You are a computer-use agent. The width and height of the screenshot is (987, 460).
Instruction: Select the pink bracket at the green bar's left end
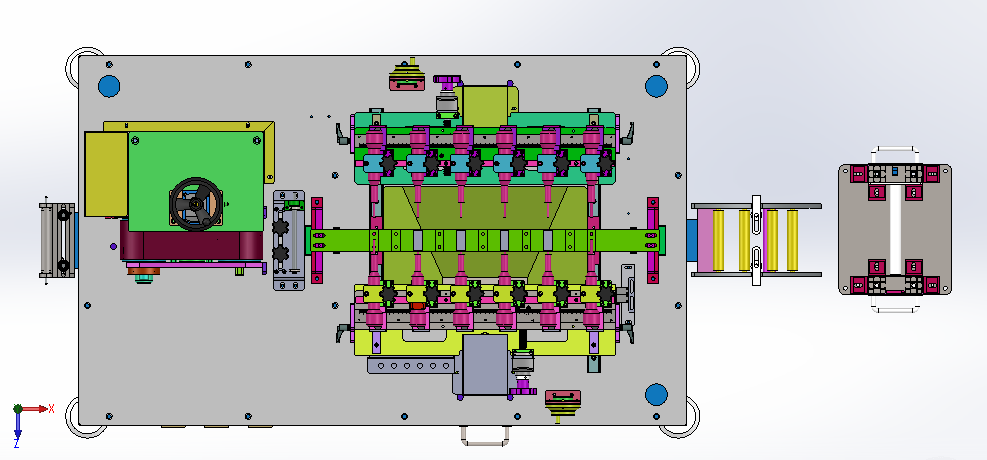point(317,240)
